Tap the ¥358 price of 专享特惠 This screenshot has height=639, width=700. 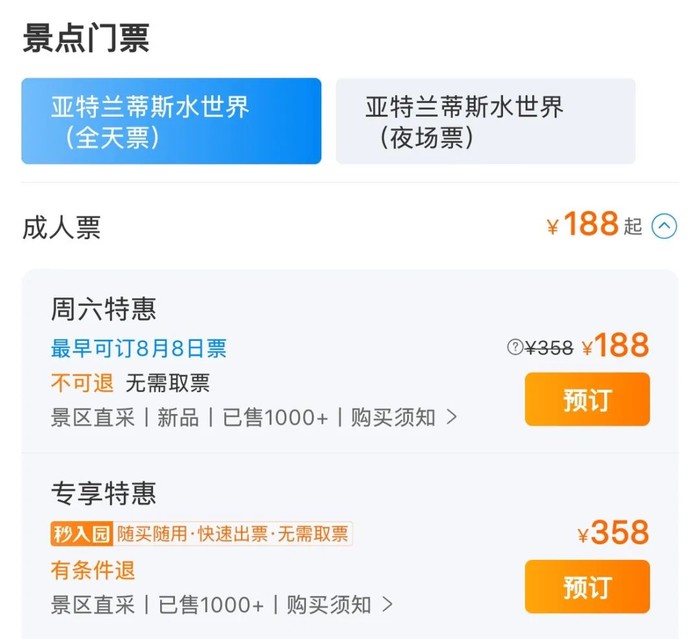click(613, 533)
